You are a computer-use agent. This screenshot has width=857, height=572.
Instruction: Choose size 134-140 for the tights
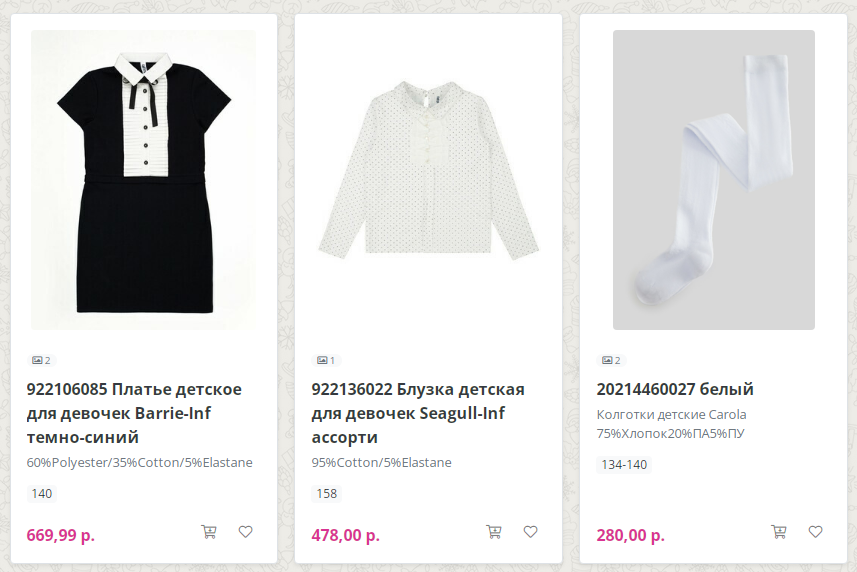click(x=623, y=464)
